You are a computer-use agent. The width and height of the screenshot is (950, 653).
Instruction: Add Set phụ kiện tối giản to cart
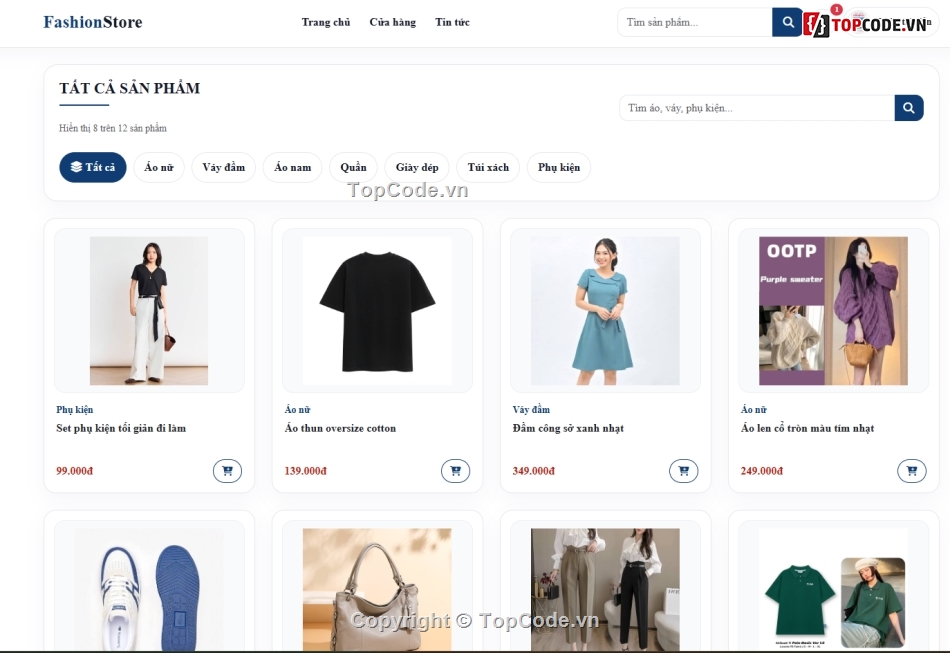[x=227, y=471]
